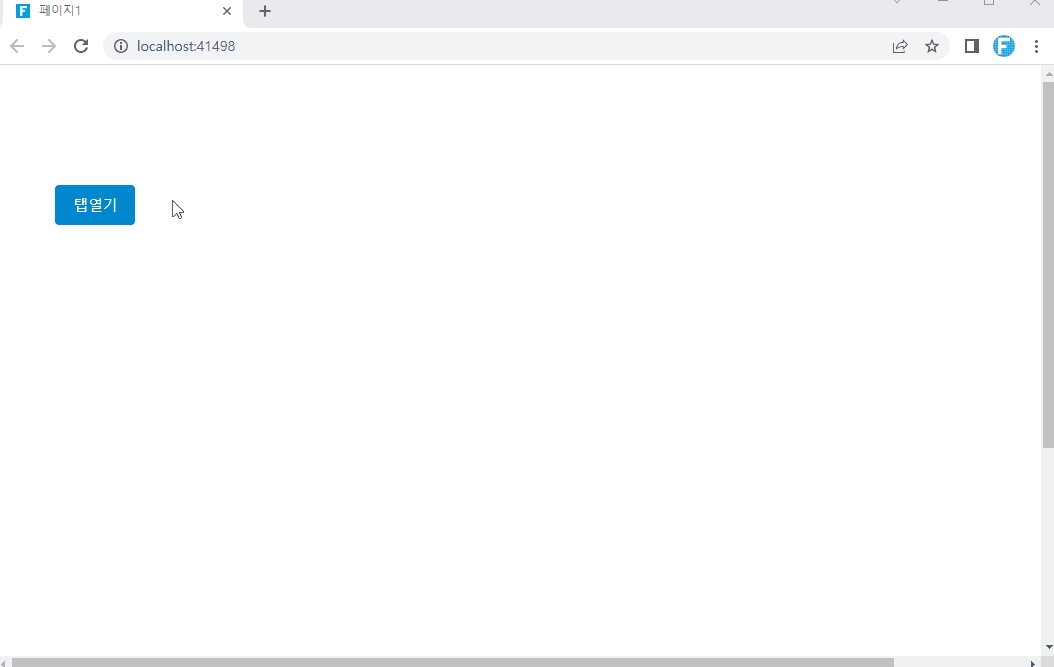Click the browser Back arrow
Viewport: 1054px width, 667px height.
tap(17, 46)
